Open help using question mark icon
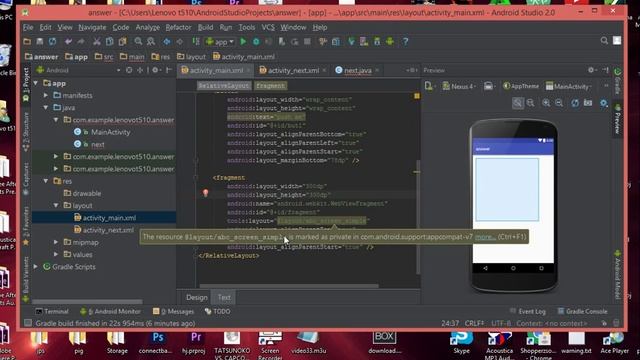640x360 pixels. [405, 42]
